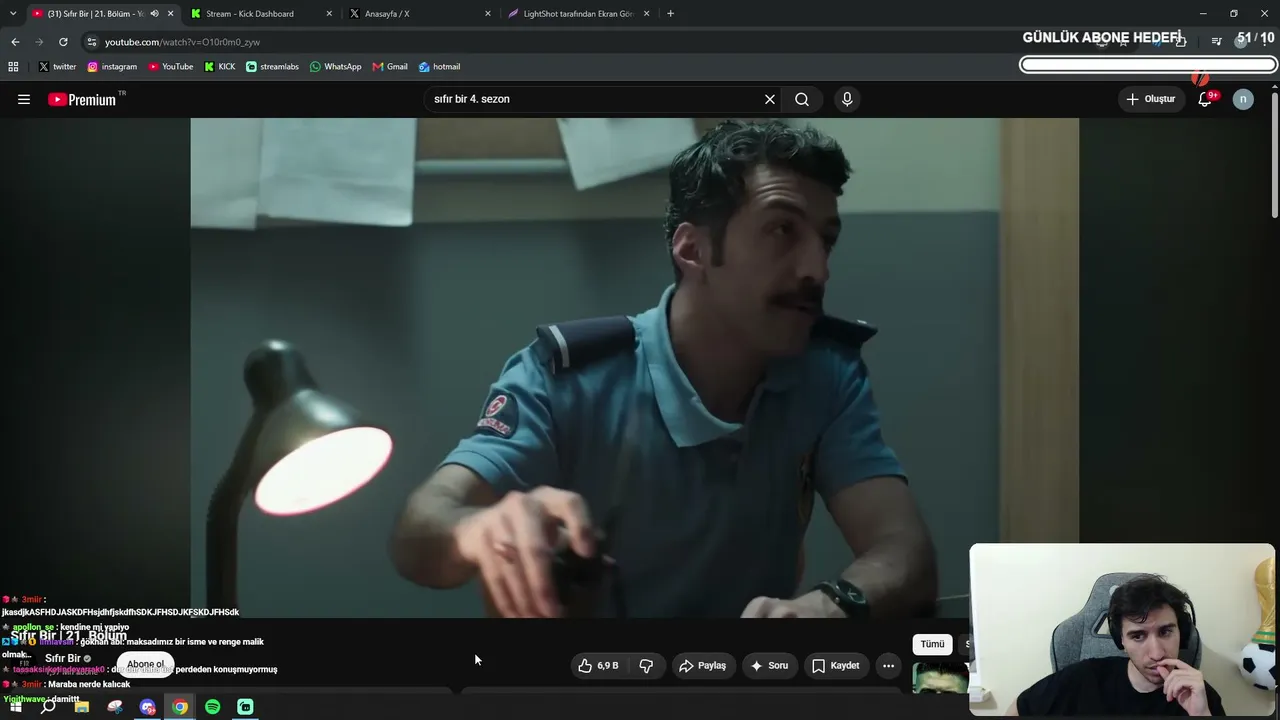This screenshot has height=720, width=1280.
Task: Go back in browser history
Action: (15, 42)
